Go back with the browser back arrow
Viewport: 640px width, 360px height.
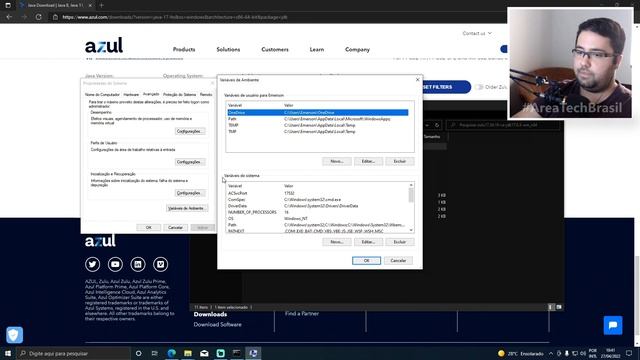[9, 17]
